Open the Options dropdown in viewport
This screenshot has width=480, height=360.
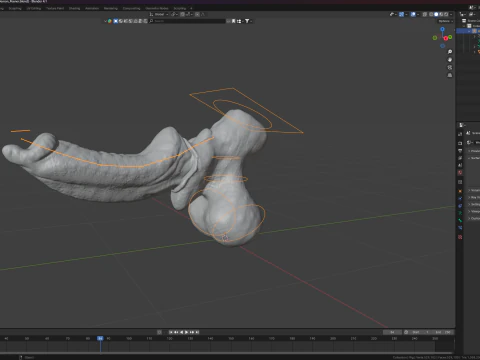click(x=446, y=21)
